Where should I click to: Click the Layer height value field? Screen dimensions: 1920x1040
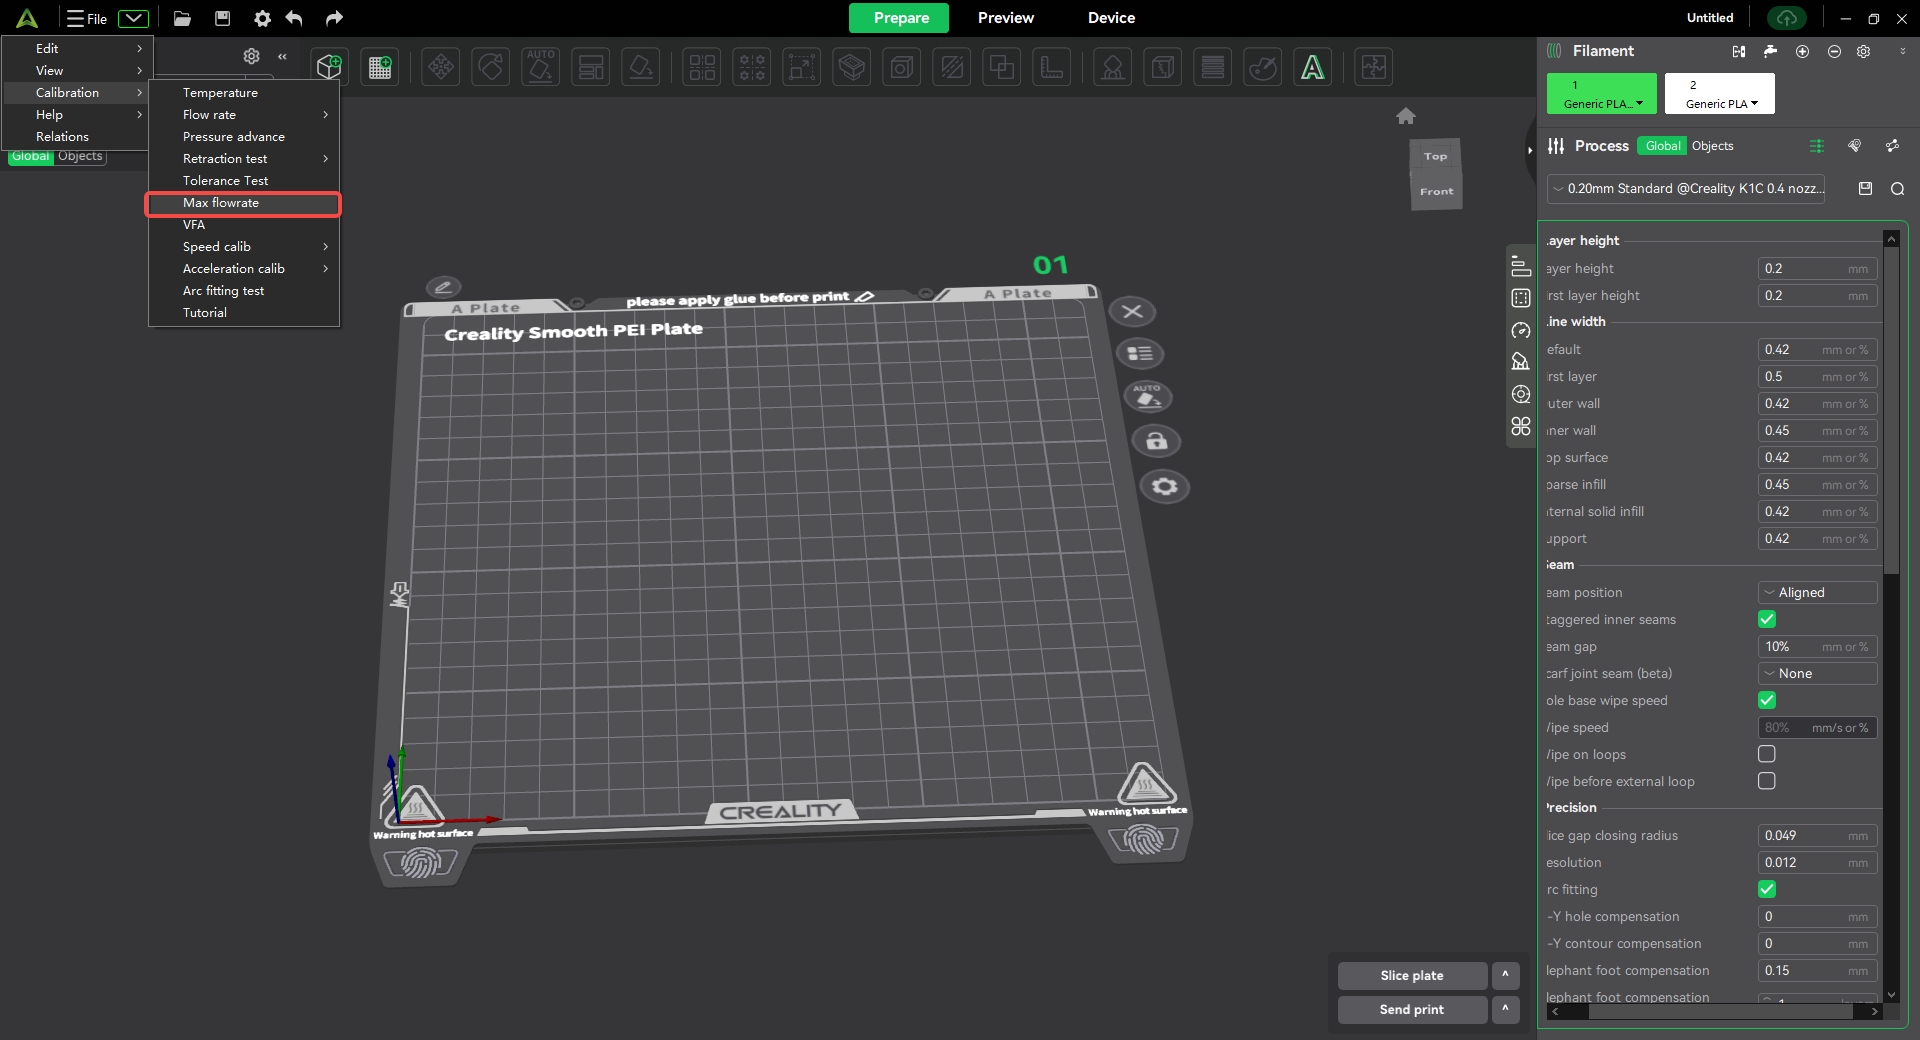pos(1805,269)
